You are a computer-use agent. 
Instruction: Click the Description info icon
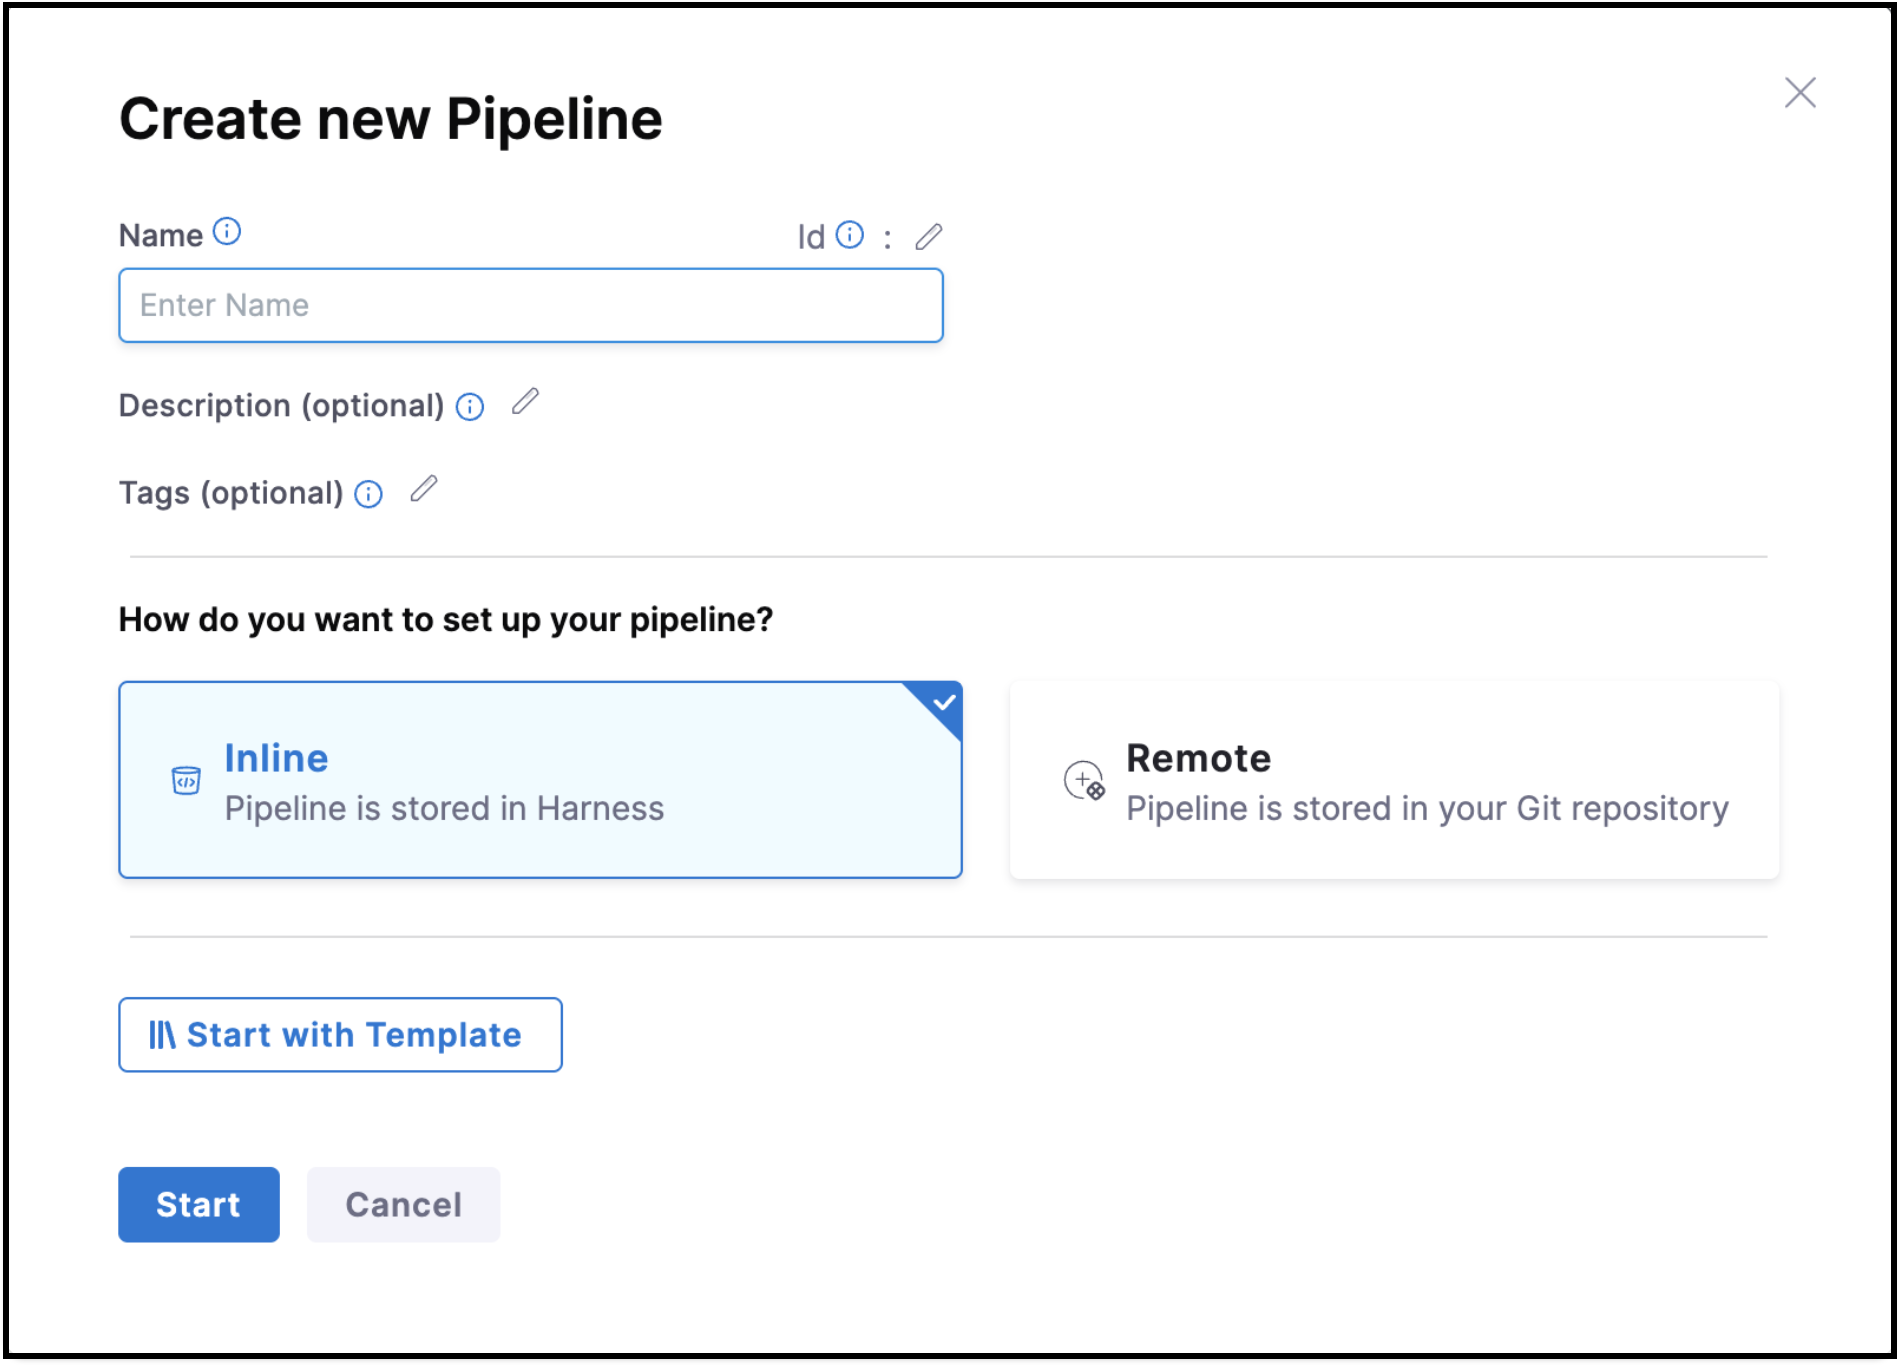(470, 407)
